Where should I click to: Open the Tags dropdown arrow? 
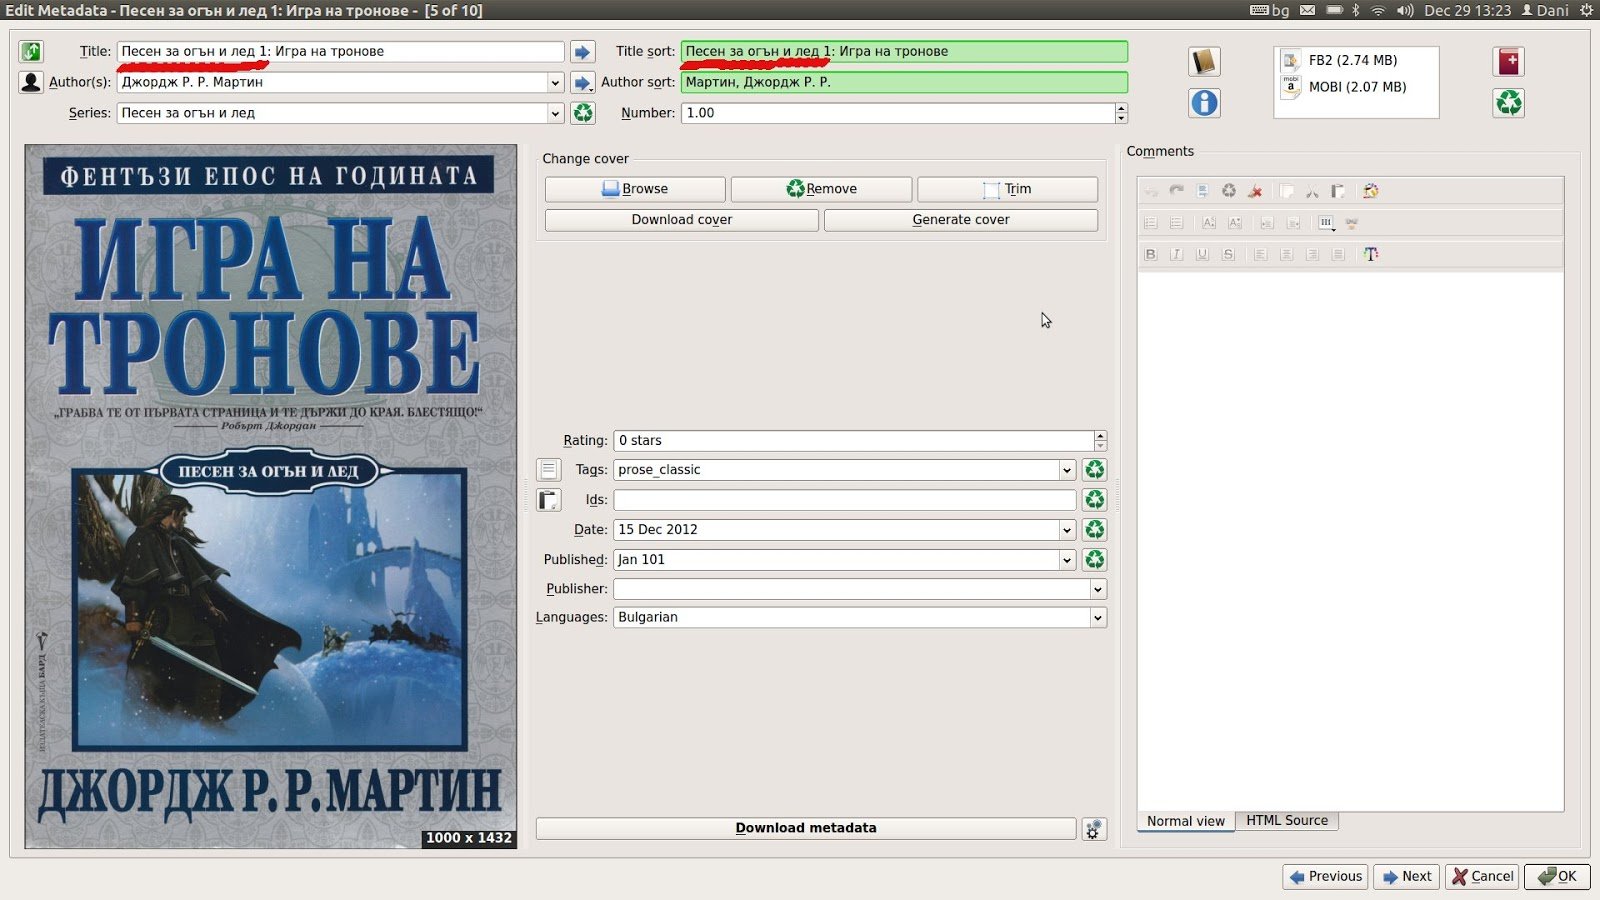pos(1066,470)
